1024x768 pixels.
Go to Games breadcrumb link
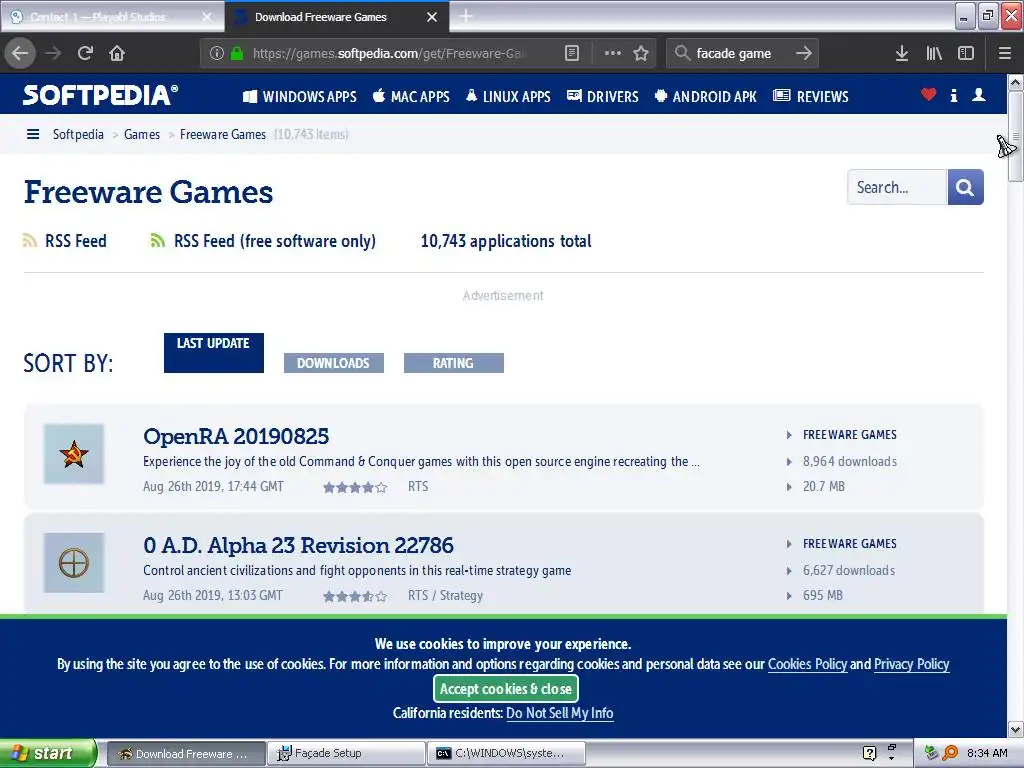(x=142, y=135)
